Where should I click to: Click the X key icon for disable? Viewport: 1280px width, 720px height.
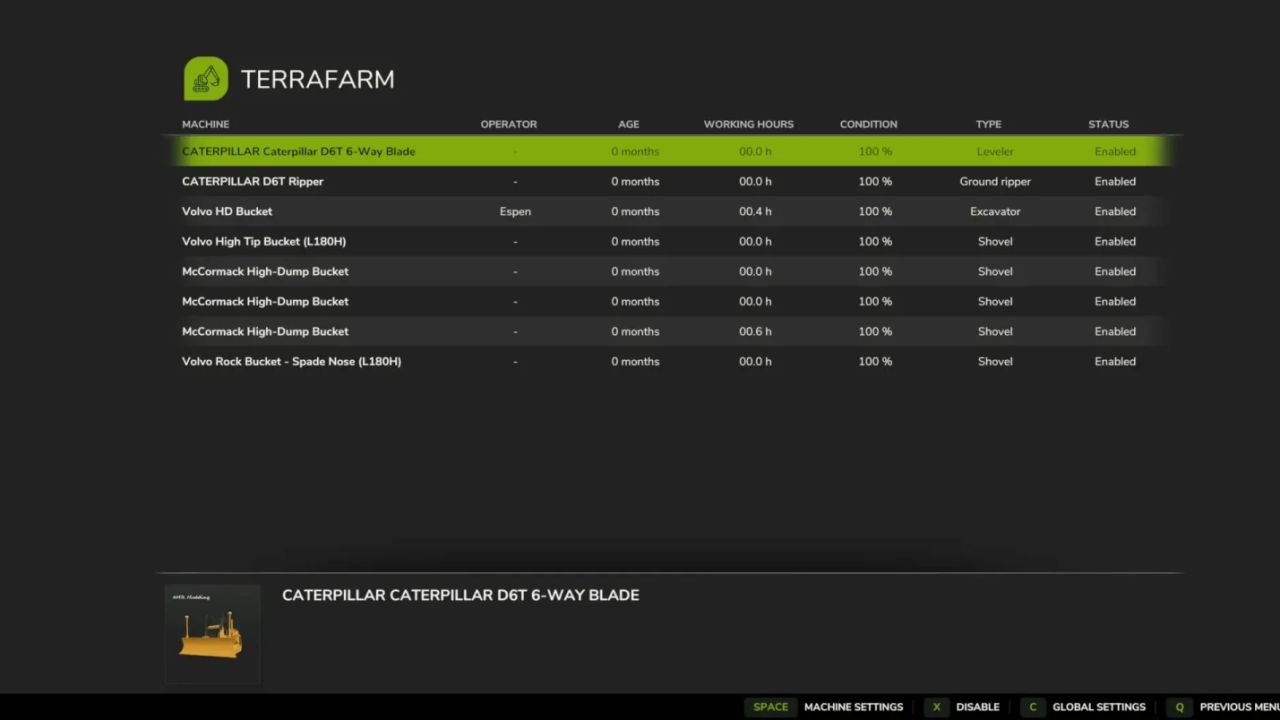click(x=936, y=707)
